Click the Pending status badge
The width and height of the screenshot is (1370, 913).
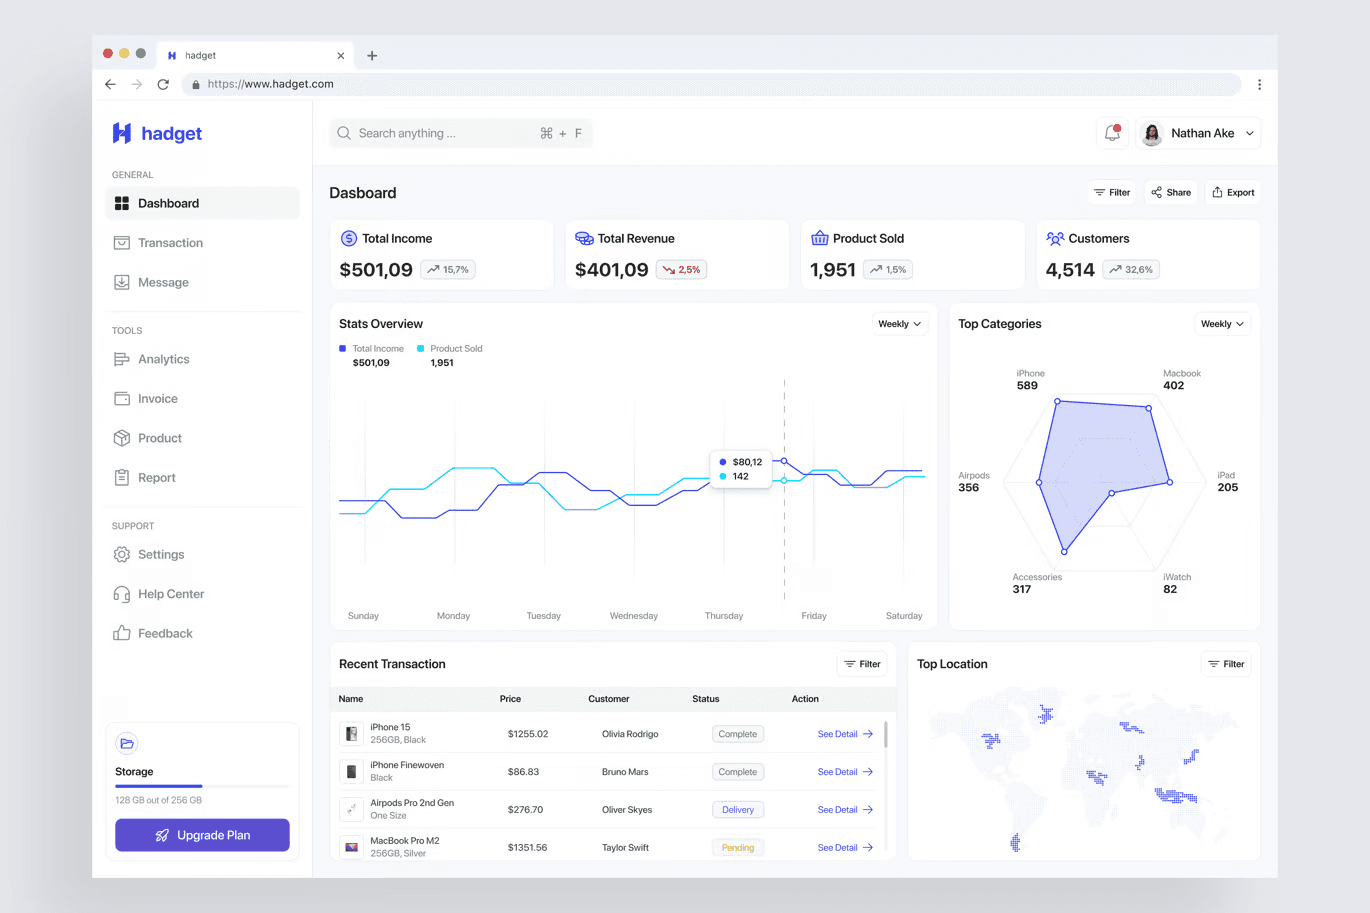tap(738, 847)
